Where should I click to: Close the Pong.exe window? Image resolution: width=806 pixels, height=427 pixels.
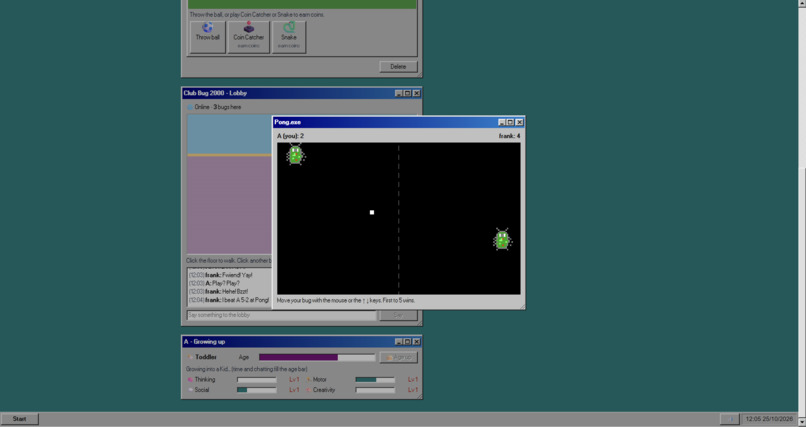(519, 122)
